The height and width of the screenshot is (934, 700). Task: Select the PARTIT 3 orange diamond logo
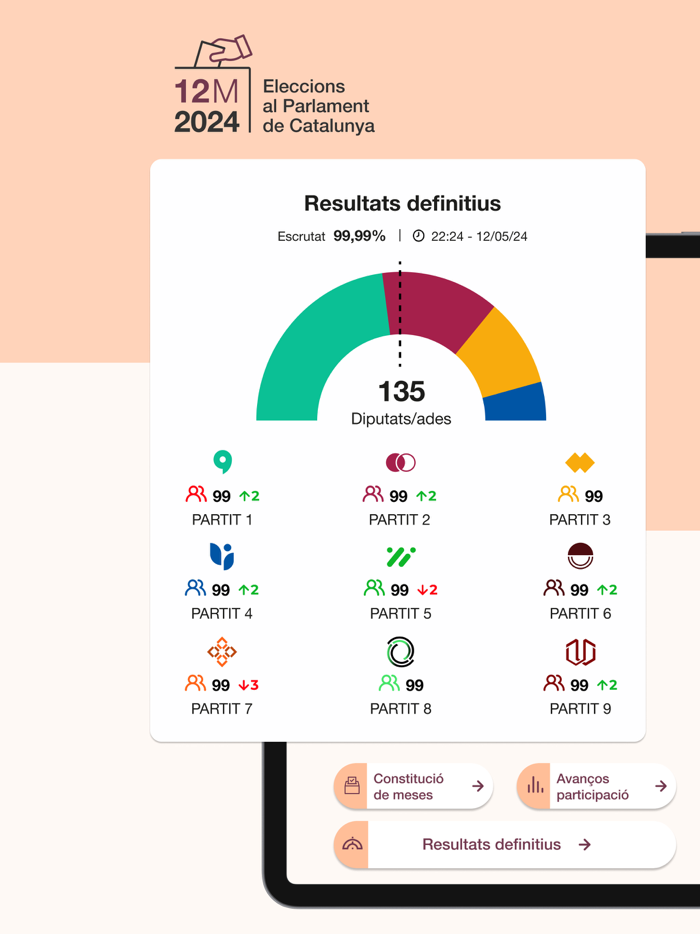pyautogui.click(x=579, y=461)
